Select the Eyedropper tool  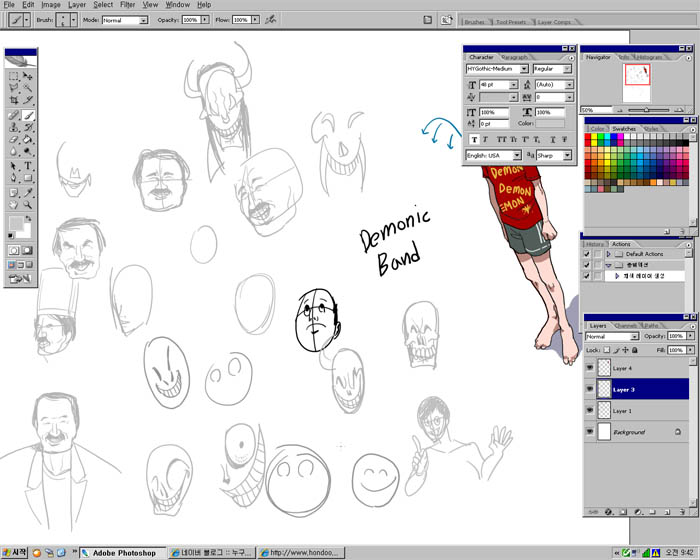[x=28, y=193]
